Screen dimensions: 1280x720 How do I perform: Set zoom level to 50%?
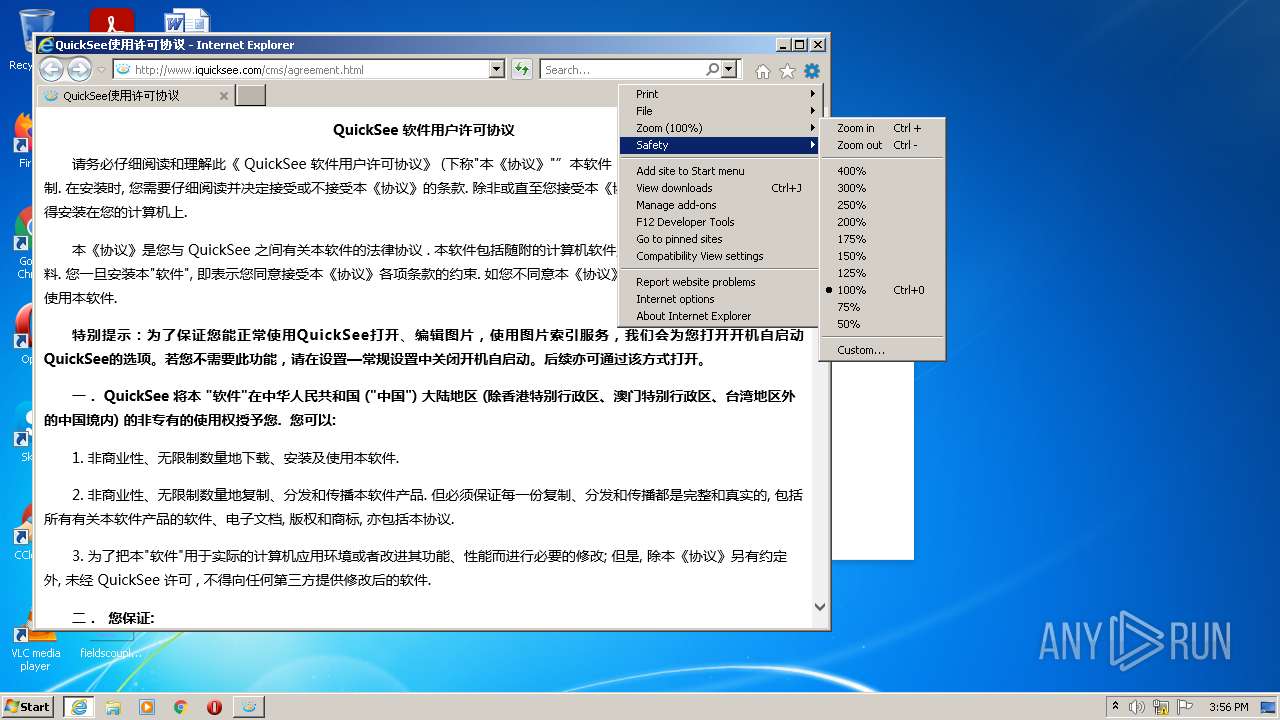coord(882,324)
